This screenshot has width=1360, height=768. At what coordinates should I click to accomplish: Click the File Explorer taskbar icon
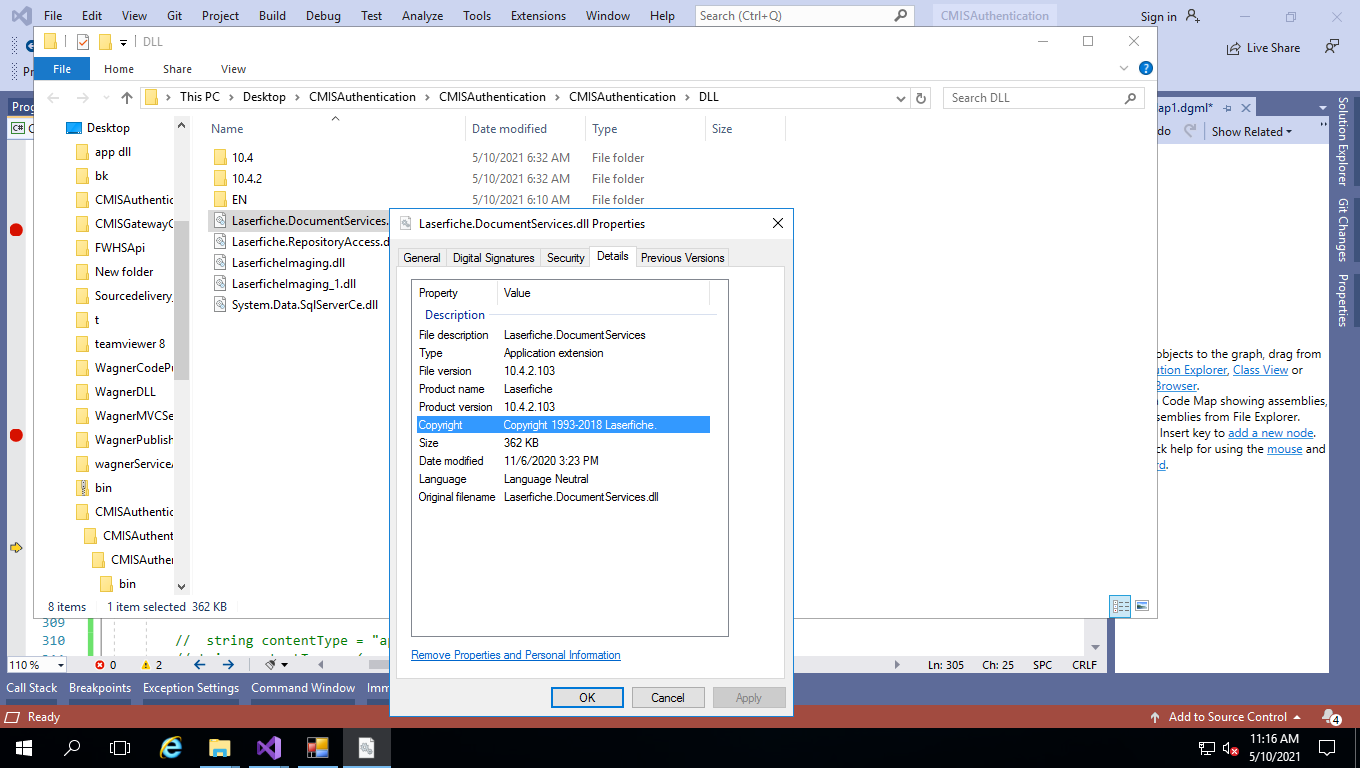coord(220,747)
